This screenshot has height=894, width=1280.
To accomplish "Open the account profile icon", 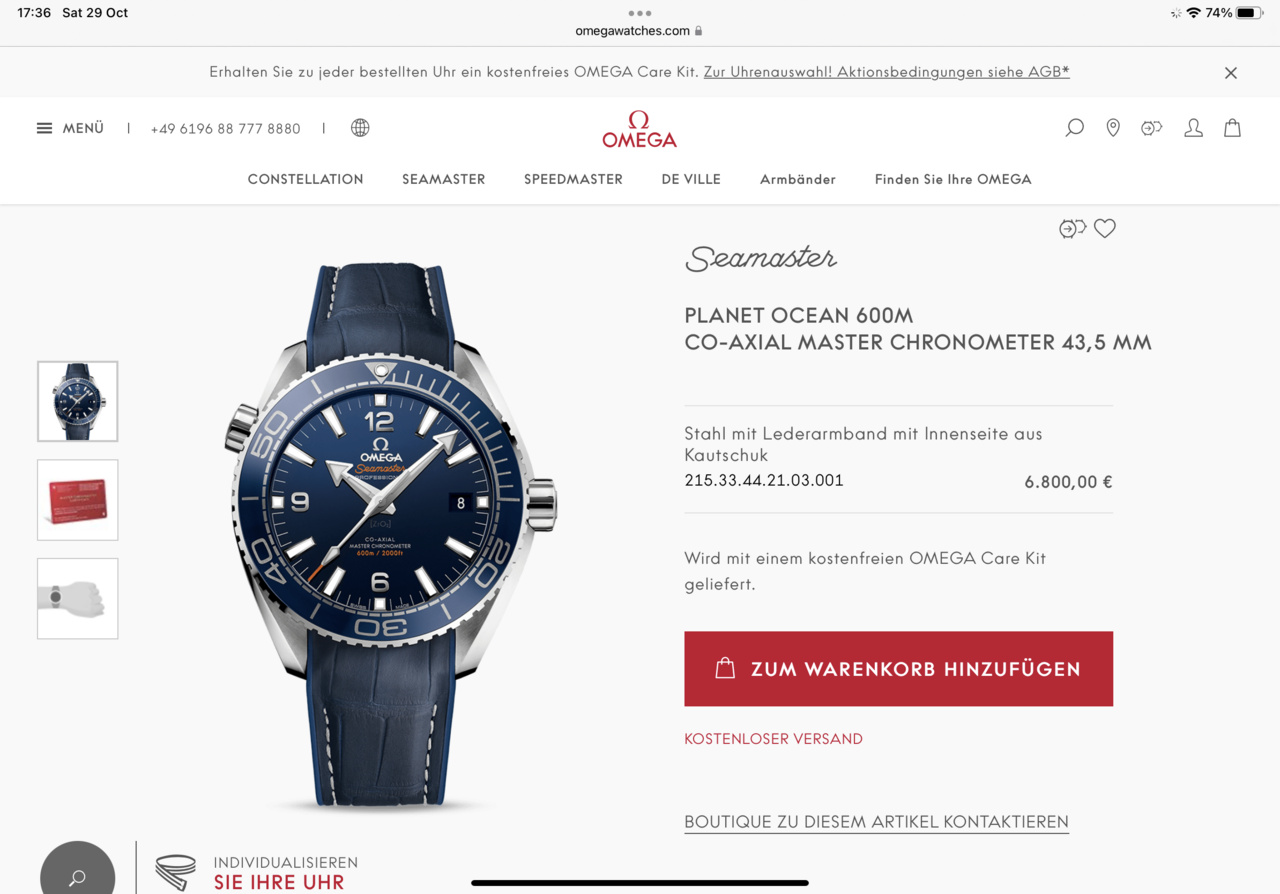I will coord(1193,128).
